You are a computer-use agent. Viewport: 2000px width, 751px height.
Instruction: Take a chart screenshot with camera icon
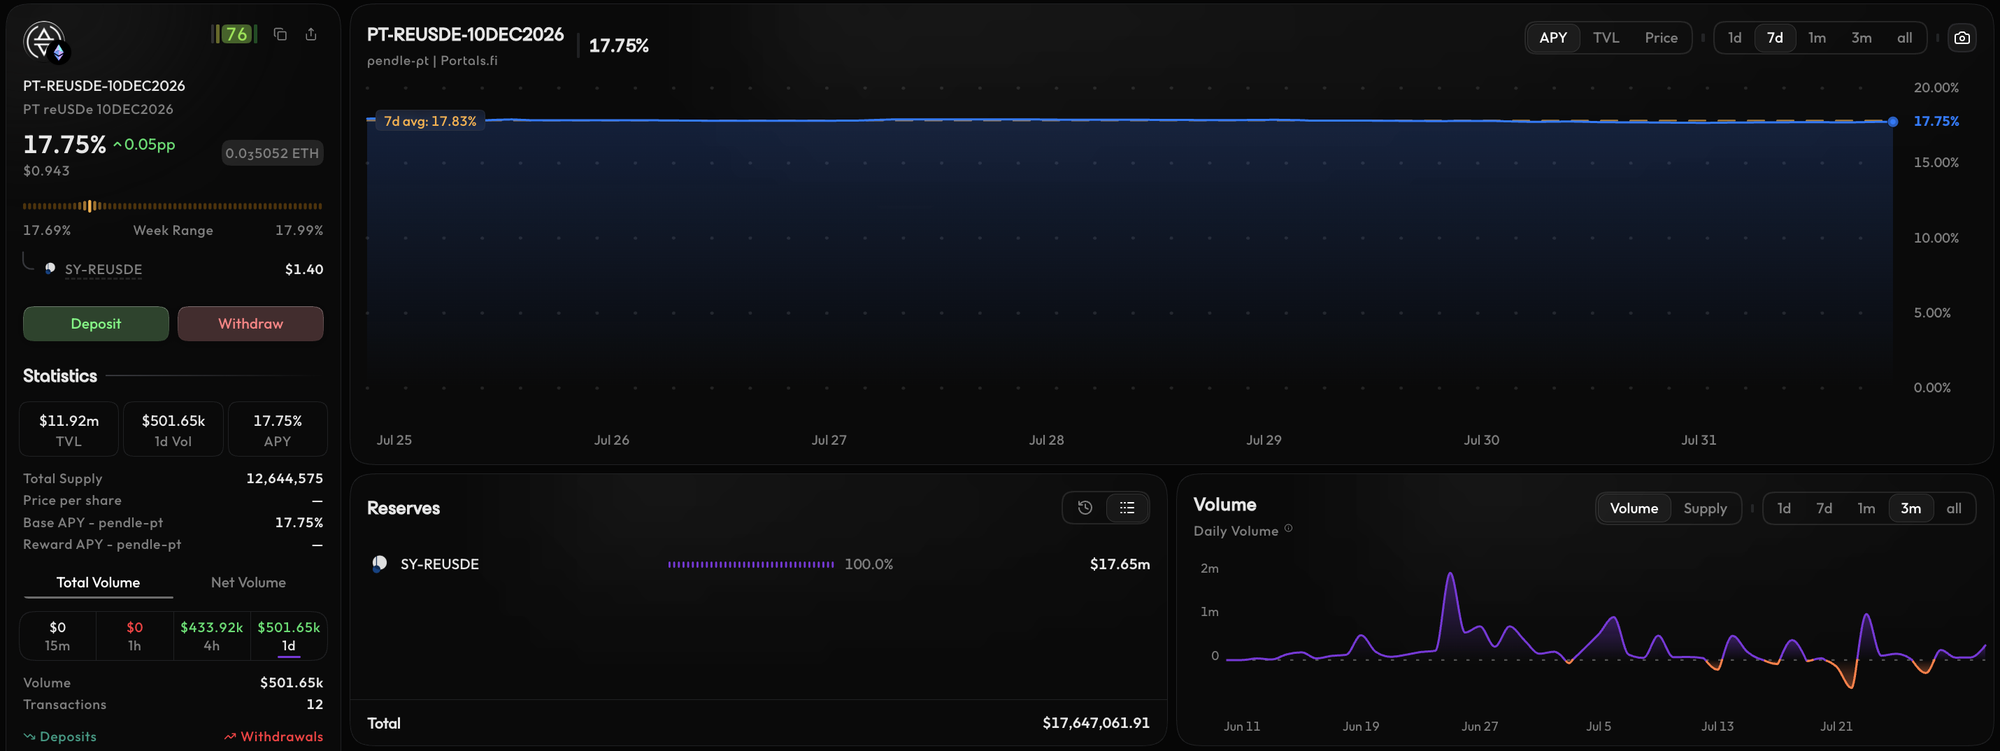click(1962, 38)
